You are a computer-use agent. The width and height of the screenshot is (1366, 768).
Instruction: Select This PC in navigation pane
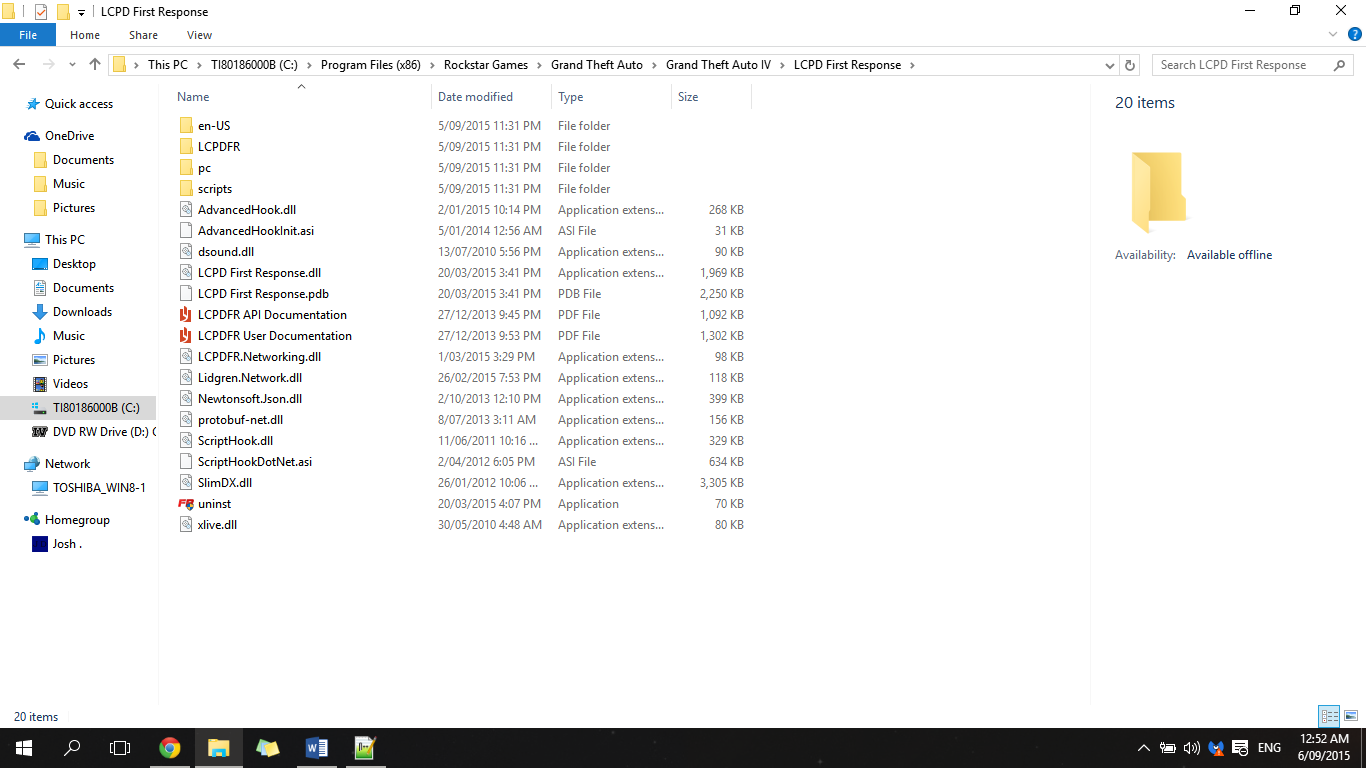(x=65, y=240)
